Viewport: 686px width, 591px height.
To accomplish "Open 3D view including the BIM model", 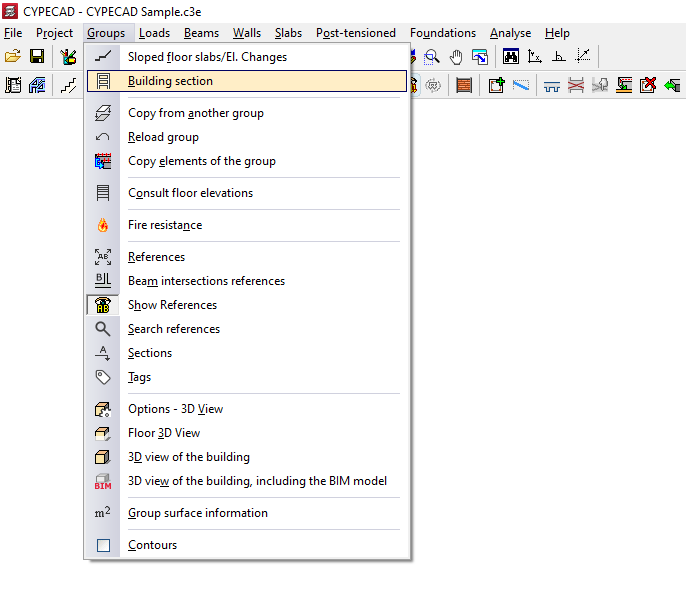I will coord(247,481).
